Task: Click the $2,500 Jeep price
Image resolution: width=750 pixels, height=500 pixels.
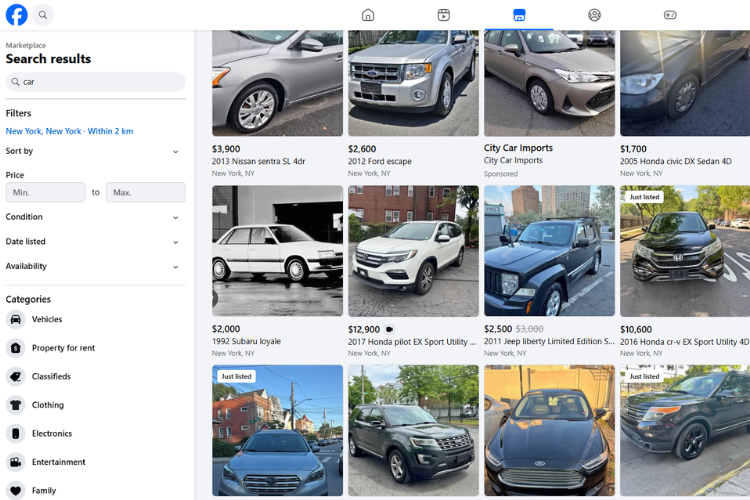Action: 498,329
